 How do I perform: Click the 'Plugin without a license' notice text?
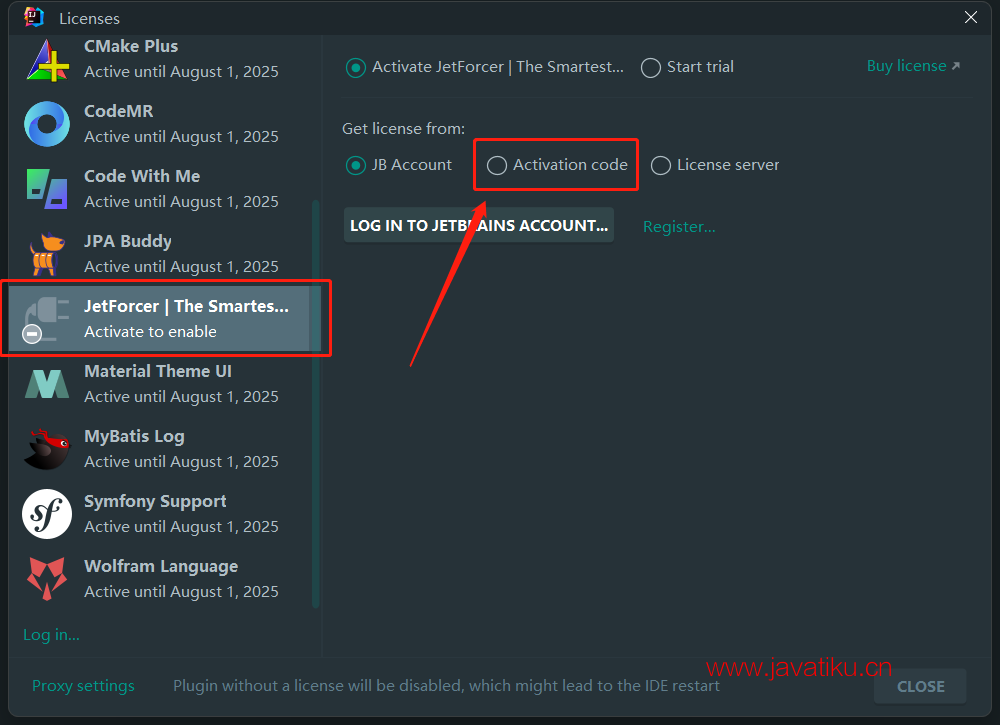coord(446,685)
